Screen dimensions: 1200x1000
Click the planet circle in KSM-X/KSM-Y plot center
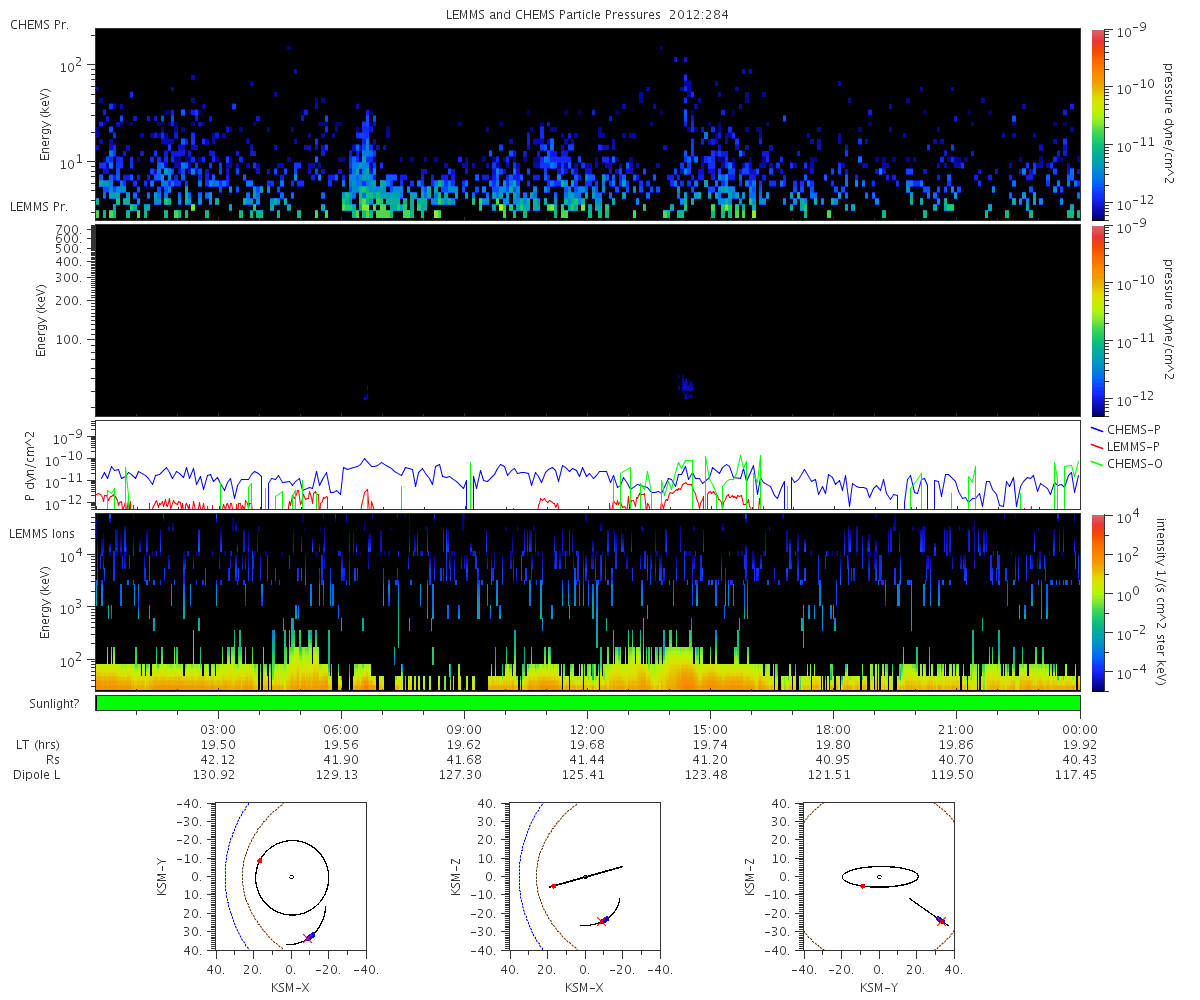point(291,877)
